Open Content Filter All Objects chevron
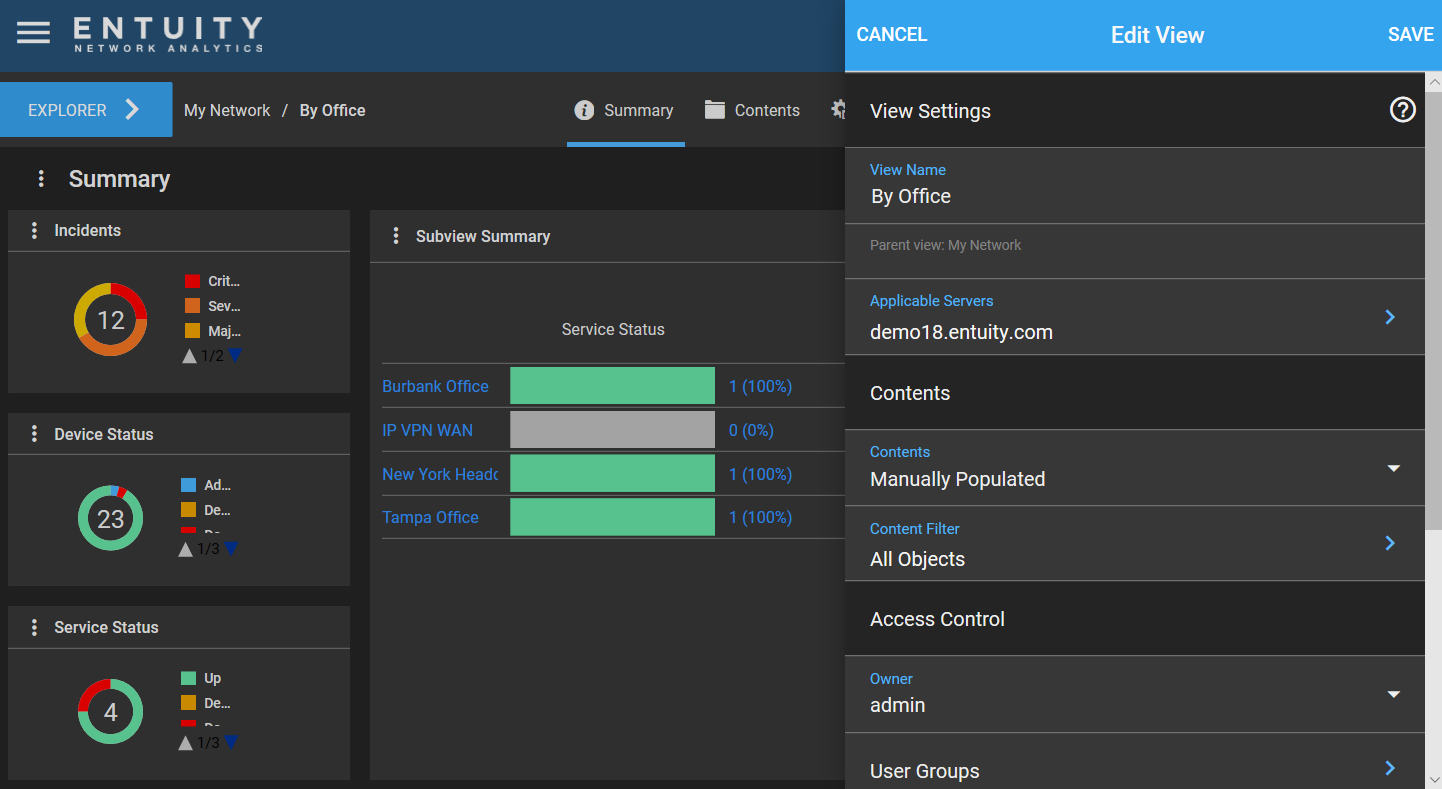Image resolution: width=1442 pixels, height=789 pixels. tap(1390, 543)
